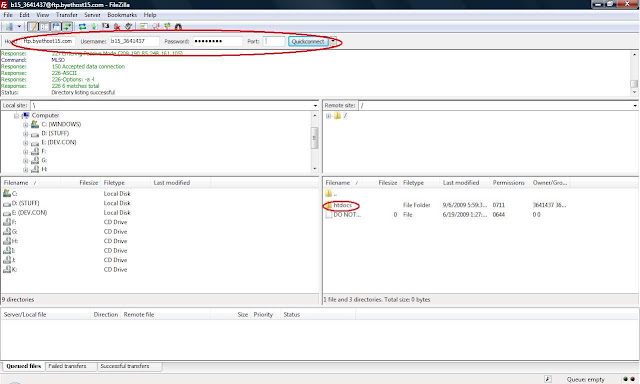Image resolution: width=640 pixels, height=384 pixels.
Task: Expand the D: (STUFF) tree node
Action: click(x=25, y=134)
